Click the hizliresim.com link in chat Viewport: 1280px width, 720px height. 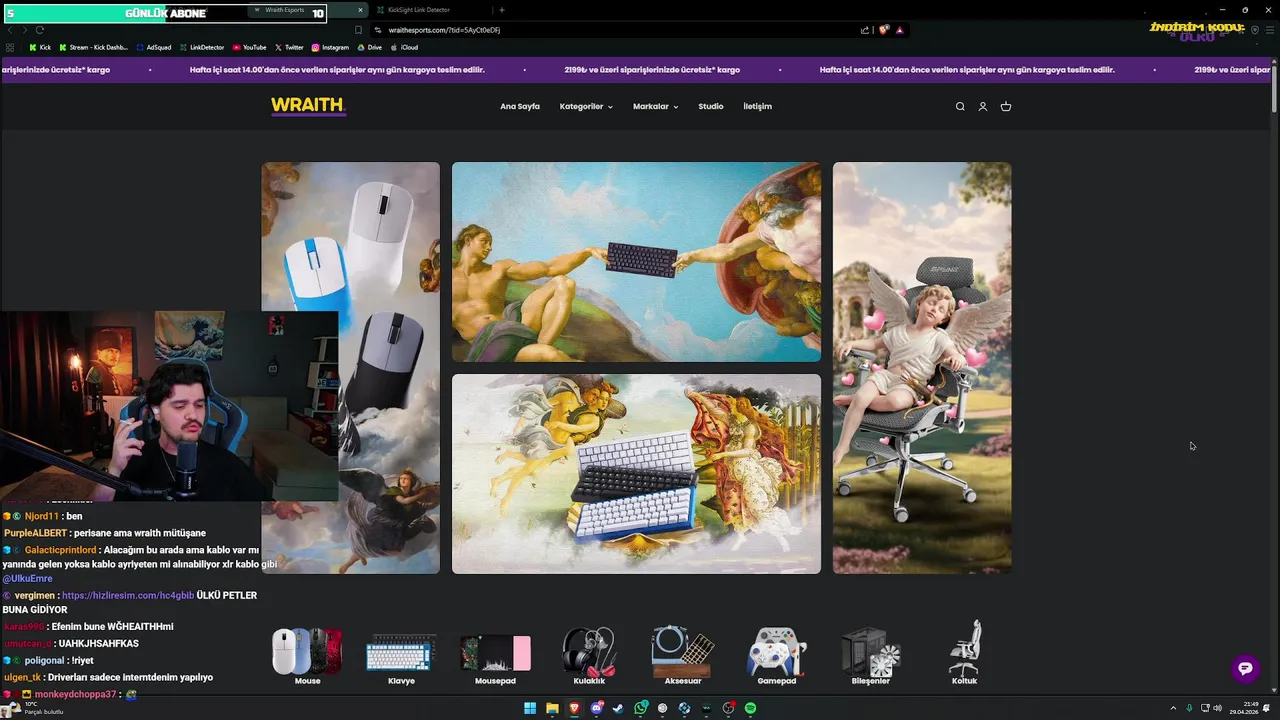[x=128, y=595]
